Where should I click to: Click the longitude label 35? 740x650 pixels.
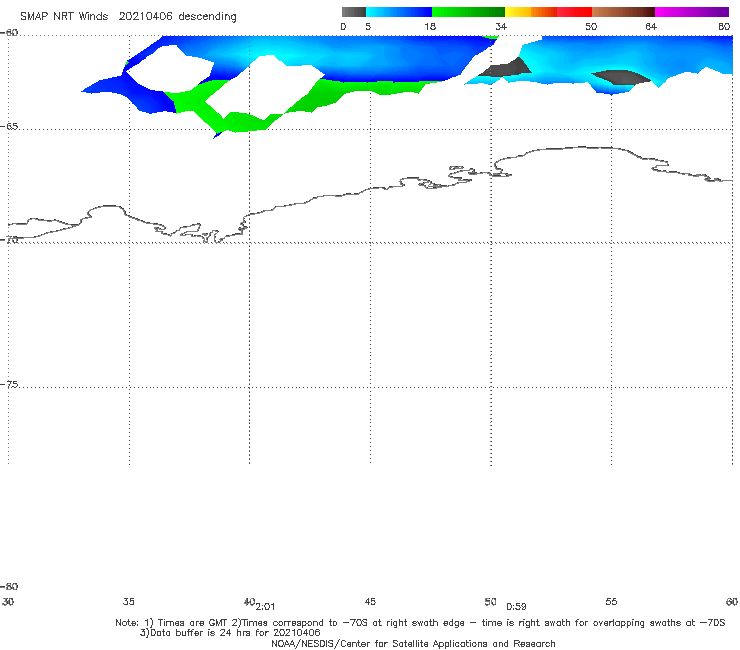coord(129,602)
